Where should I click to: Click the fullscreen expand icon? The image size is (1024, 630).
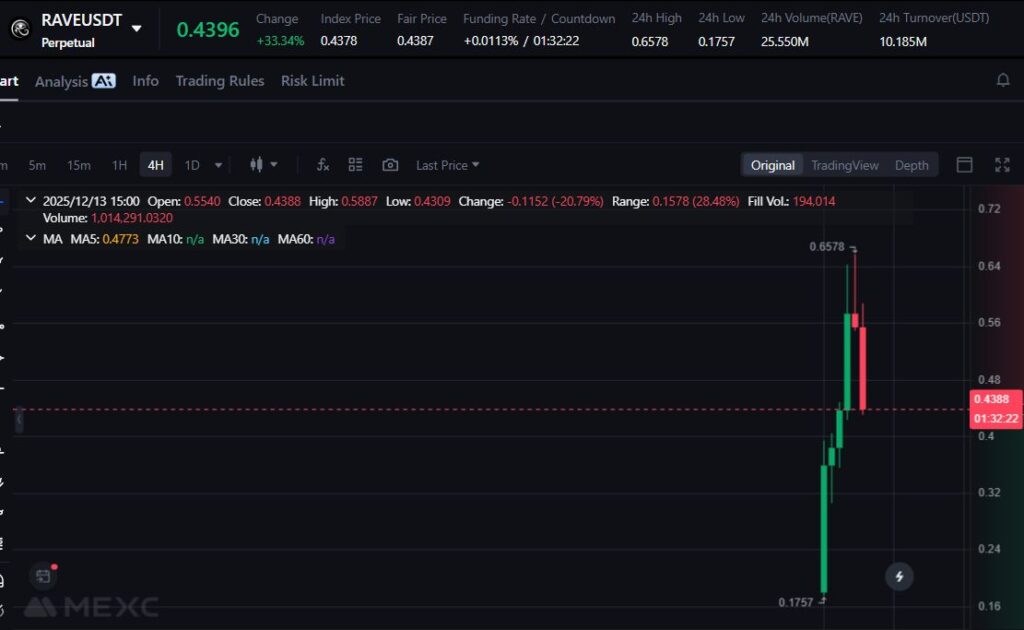[1002, 165]
